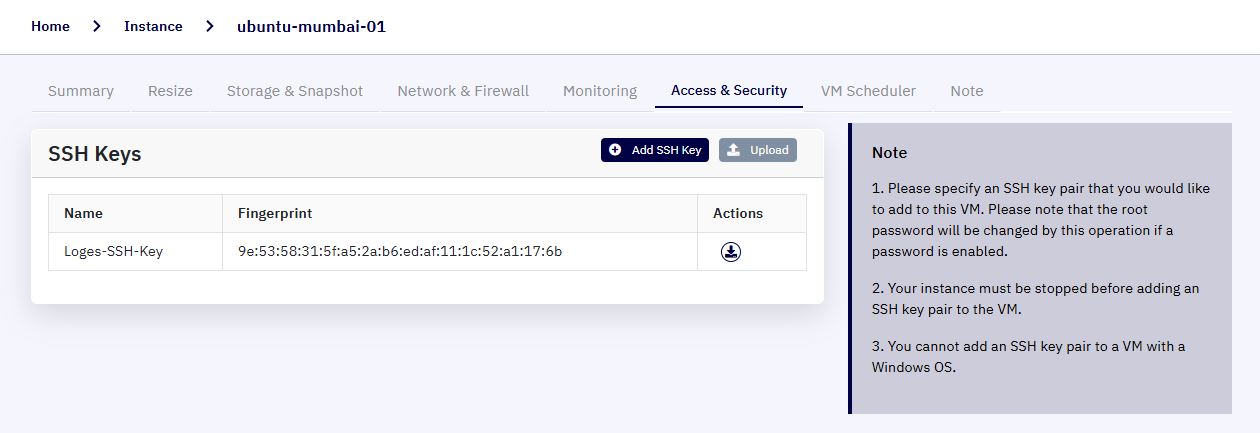Select the Monitoring tab
Viewport: 1260px width, 433px height.
click(x=600, y=91)
